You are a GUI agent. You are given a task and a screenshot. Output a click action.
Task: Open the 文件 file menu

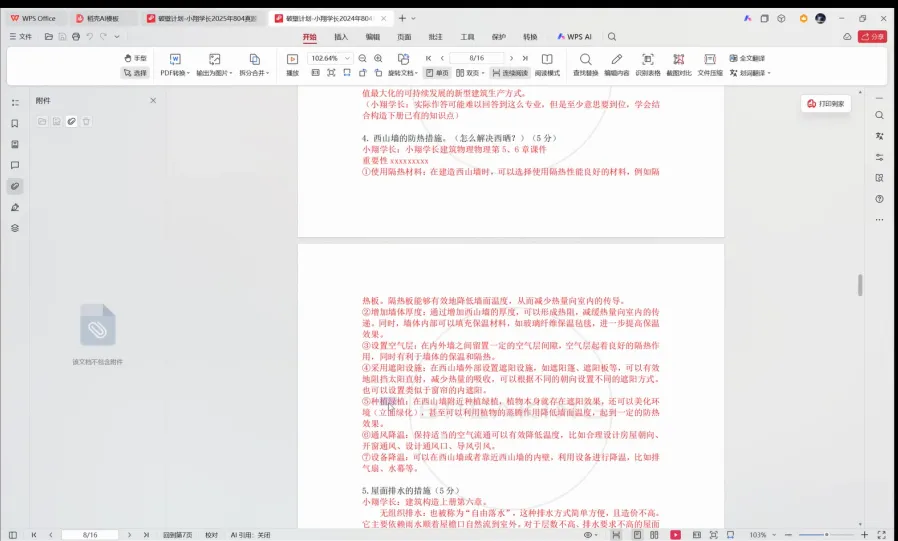(x=21, y=37)
